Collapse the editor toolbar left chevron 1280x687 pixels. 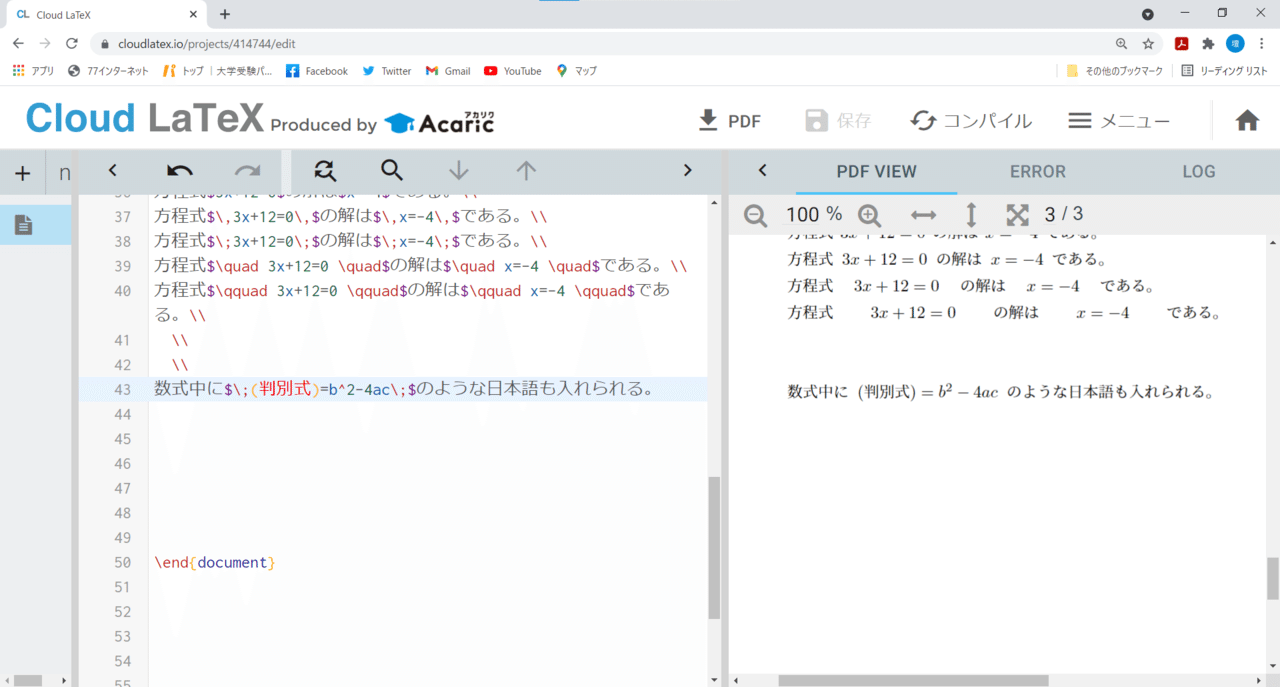113,171
